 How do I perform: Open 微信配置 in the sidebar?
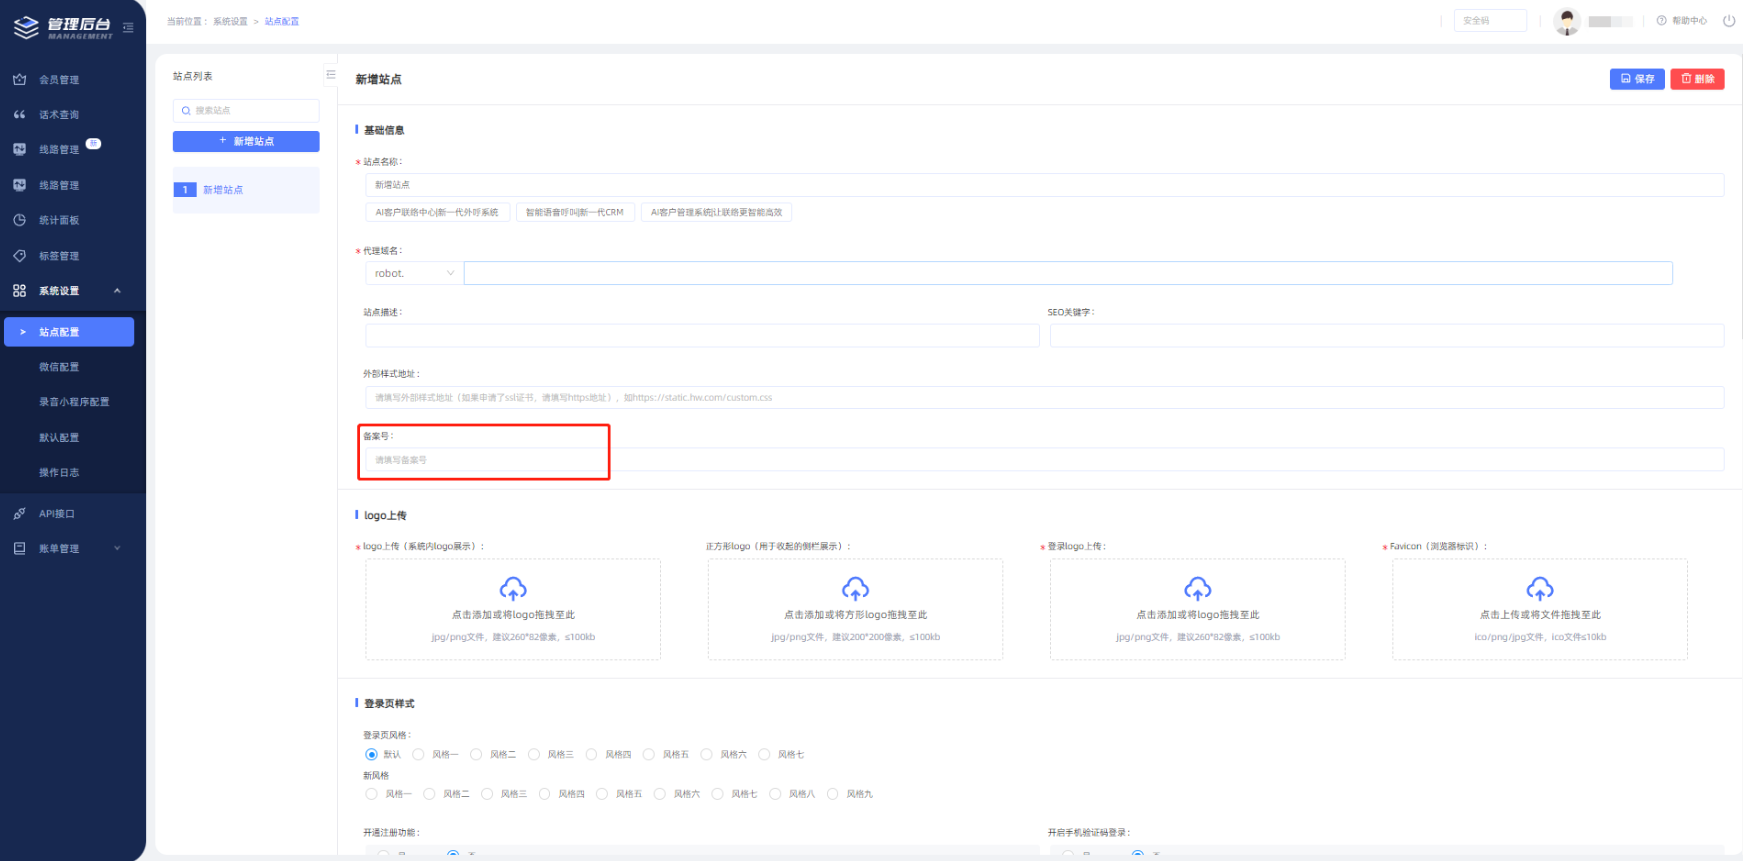[59, 367]
